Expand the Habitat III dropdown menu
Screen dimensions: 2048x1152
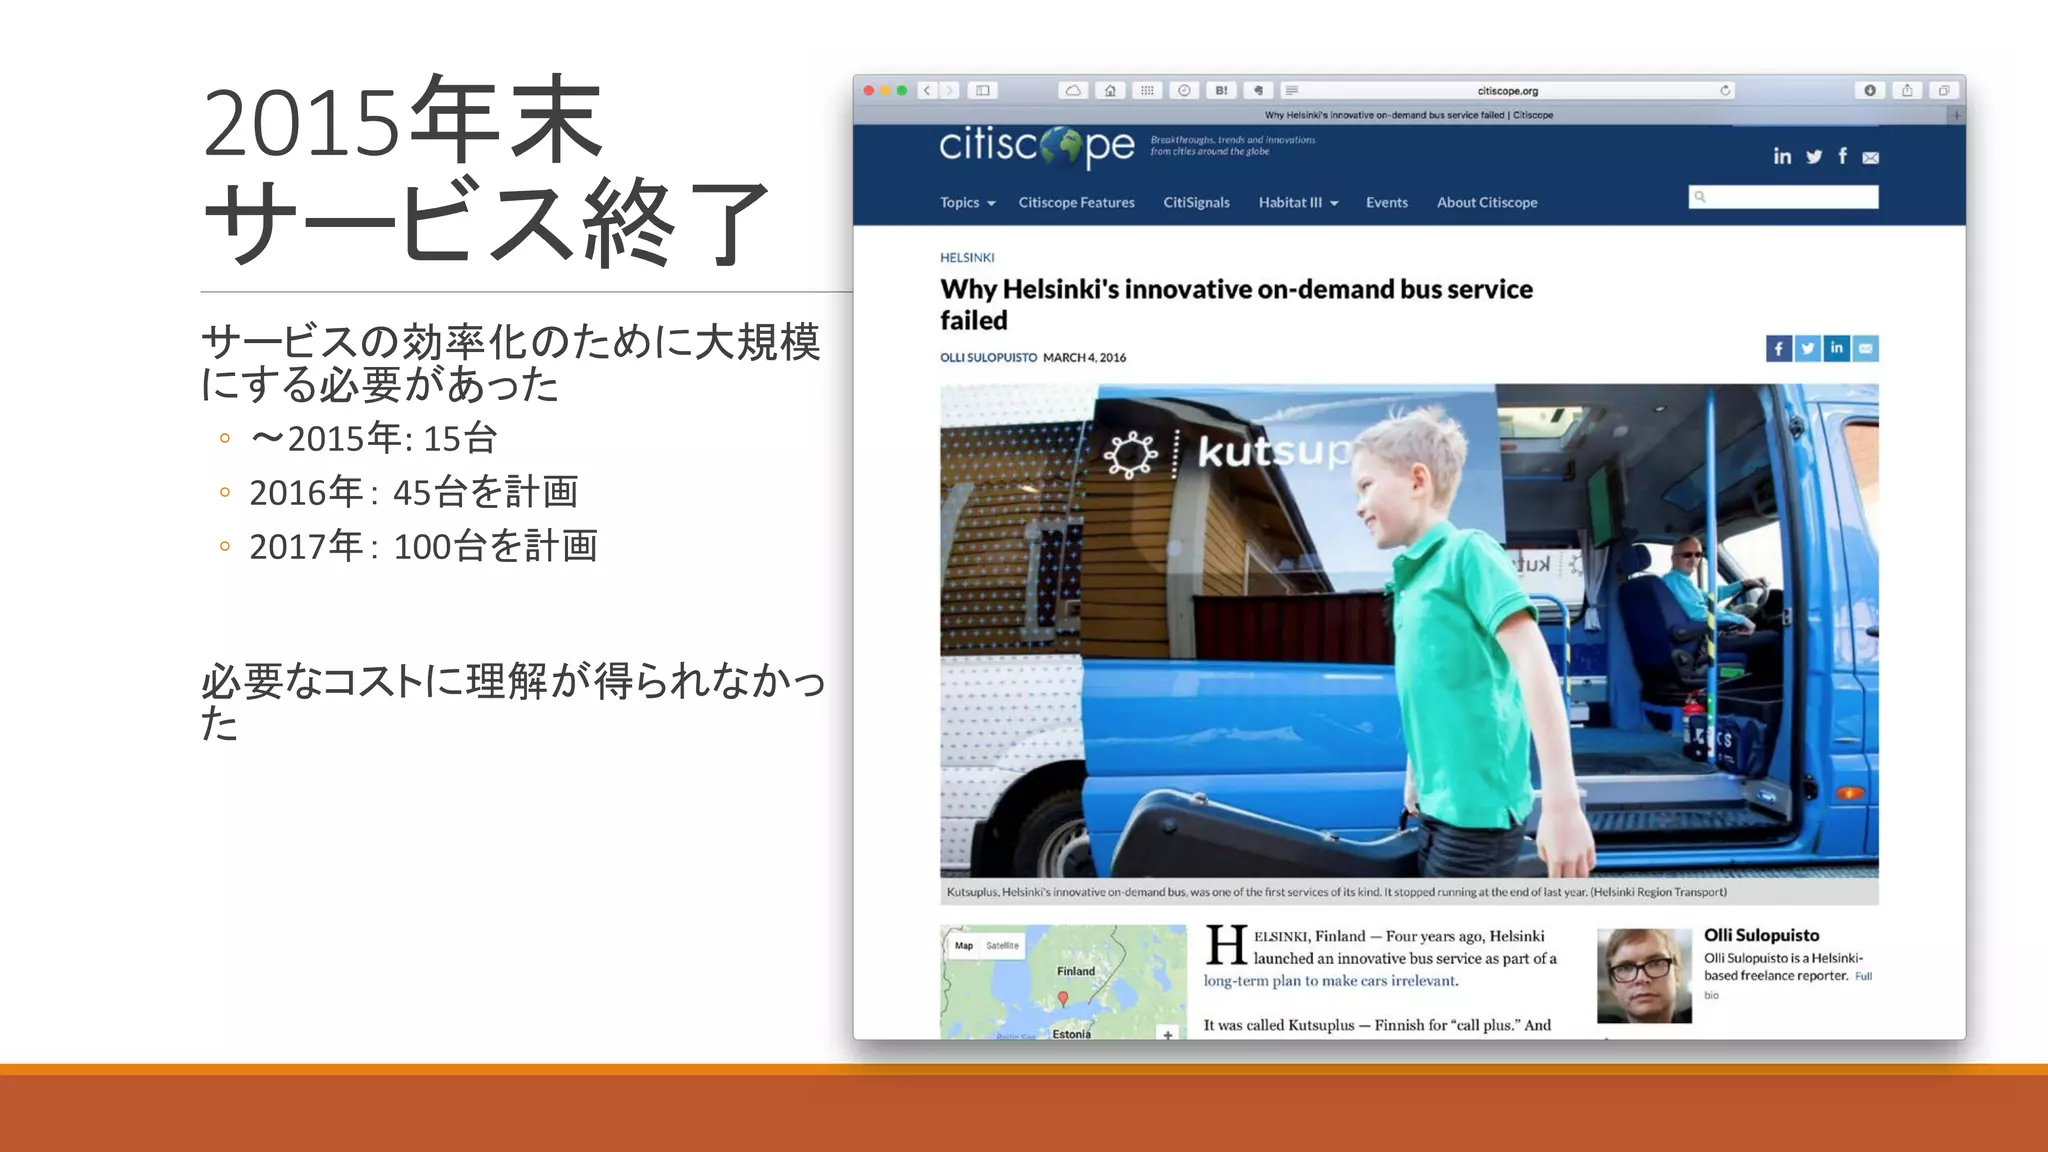coord(1297,202)
